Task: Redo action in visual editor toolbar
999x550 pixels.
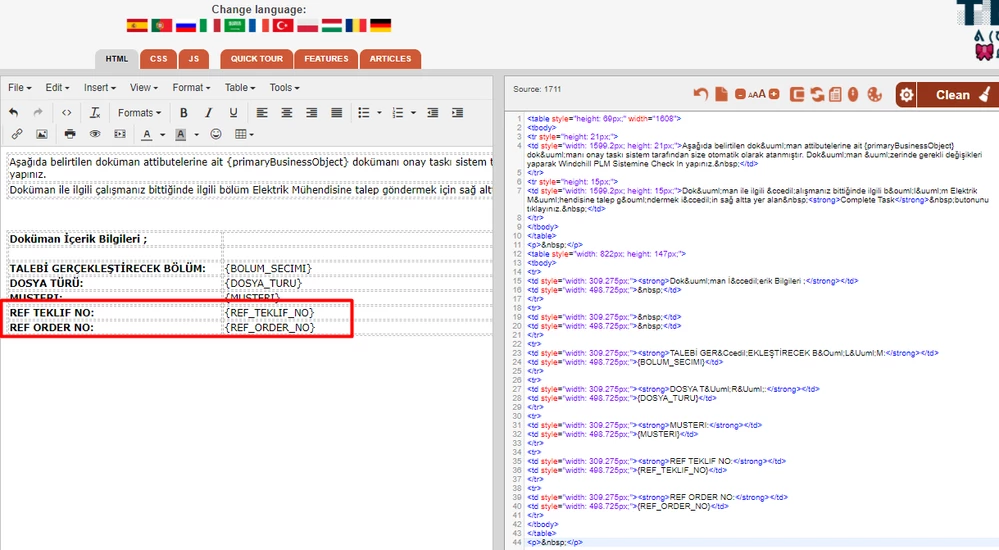Action: (38, 113)
